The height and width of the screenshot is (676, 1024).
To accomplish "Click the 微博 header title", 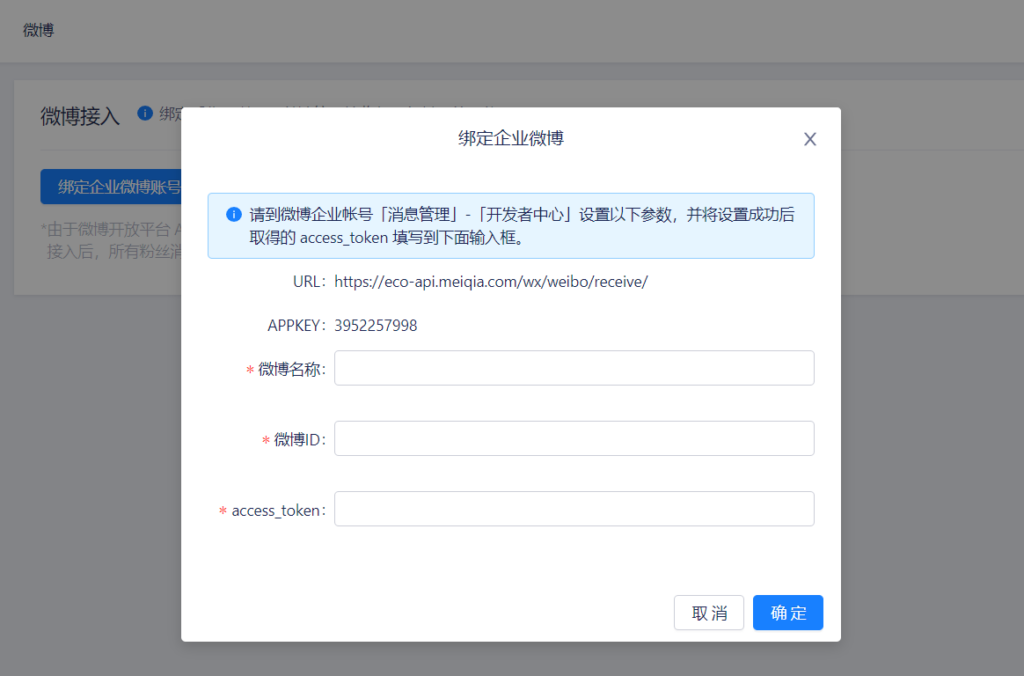I will (x=39, y=30).
